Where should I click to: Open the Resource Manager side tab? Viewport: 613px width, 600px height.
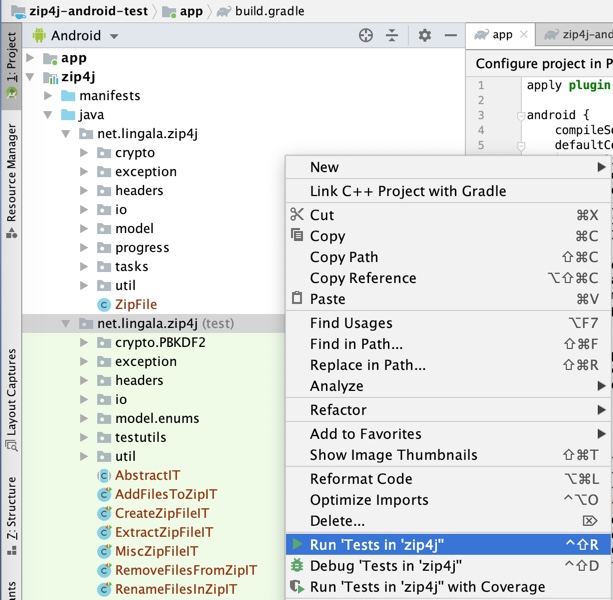11,181
